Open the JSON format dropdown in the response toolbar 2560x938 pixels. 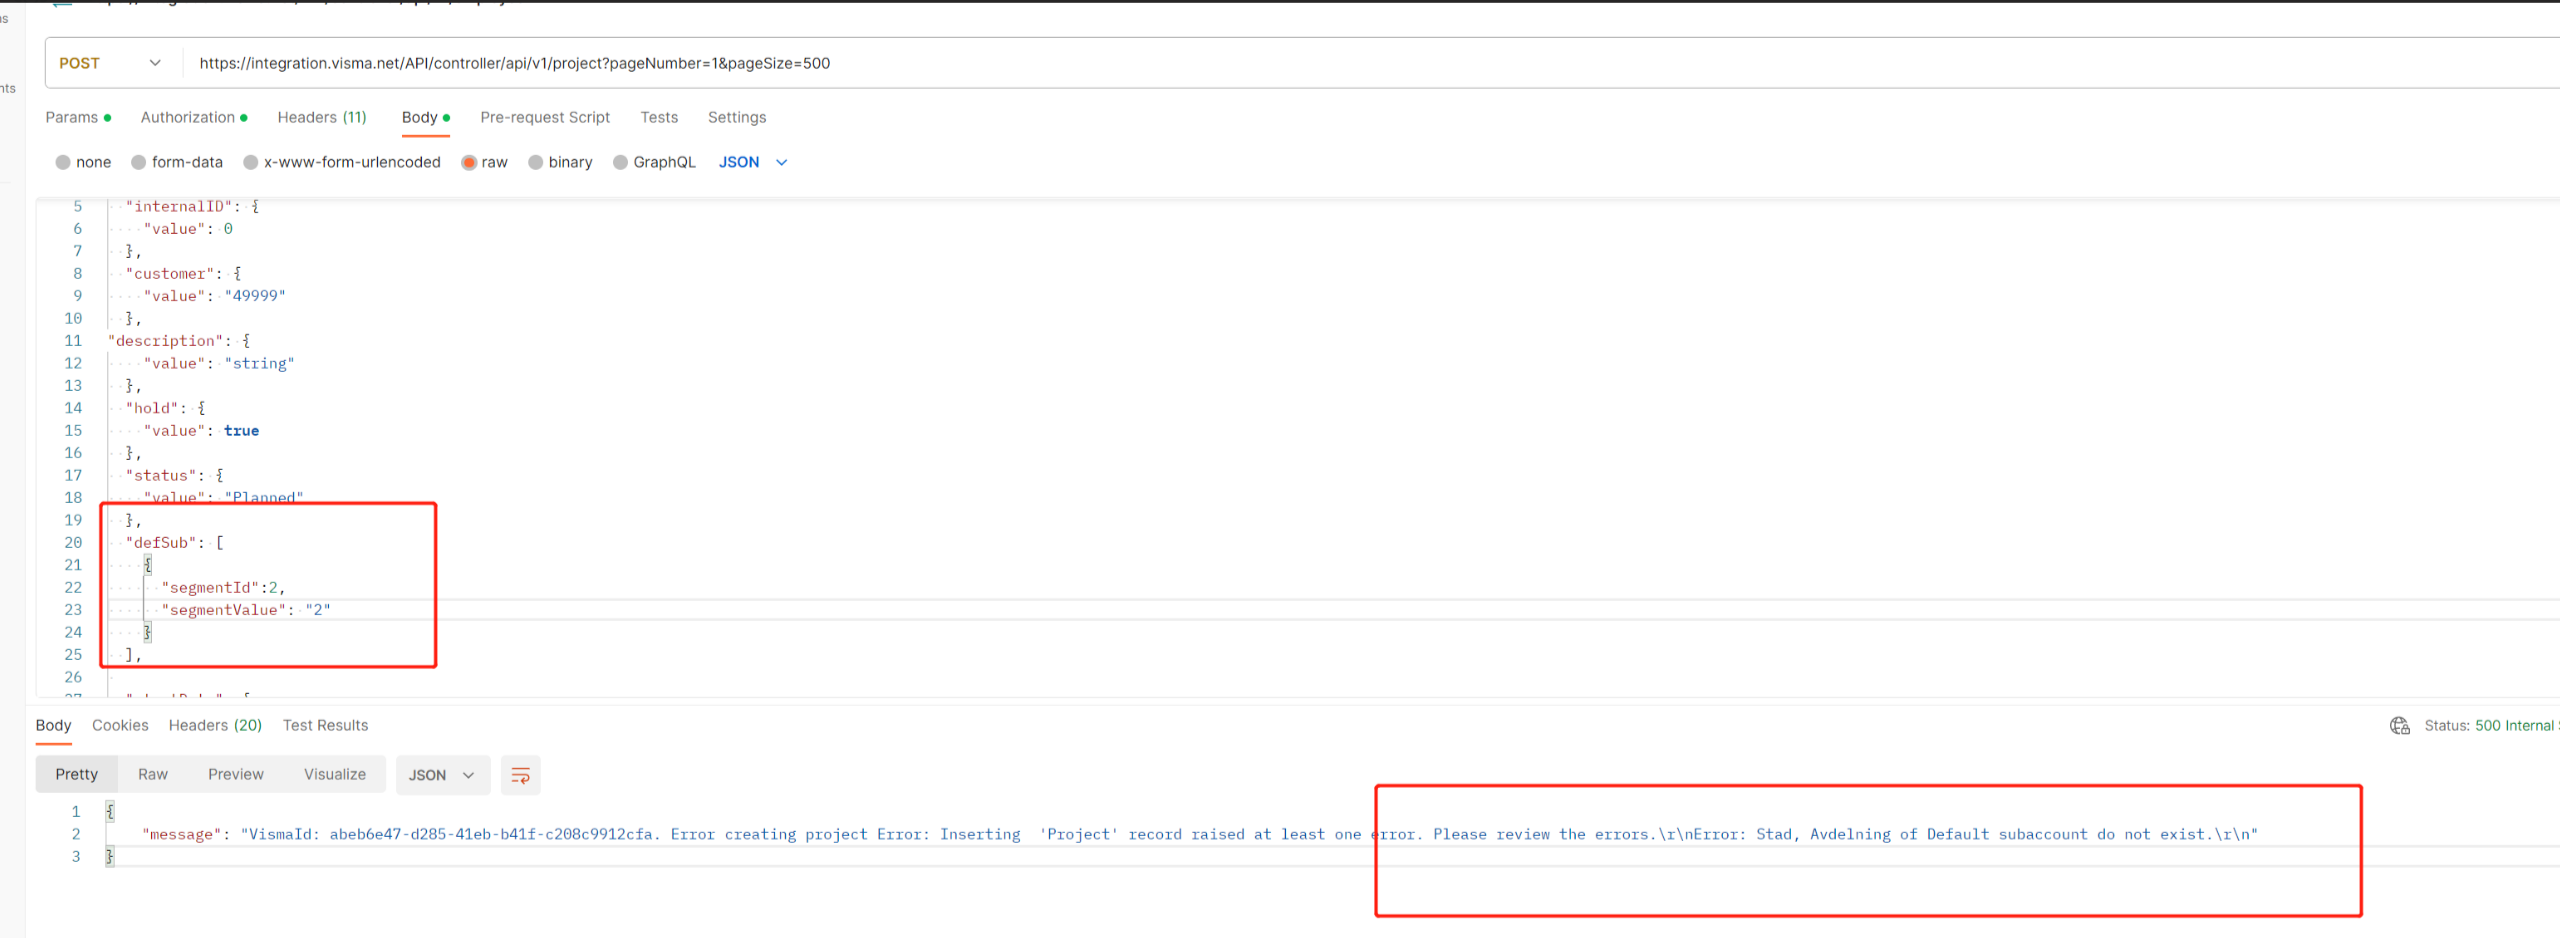point(442,774)
